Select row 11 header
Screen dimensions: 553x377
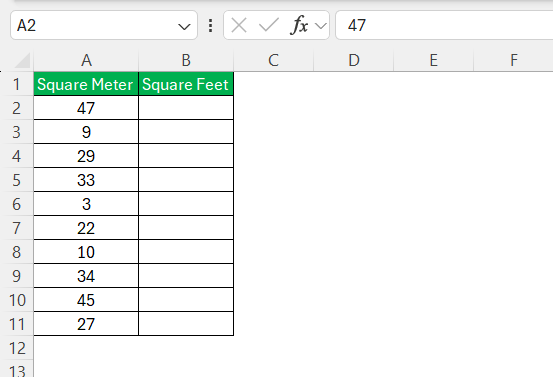pyautogui.click(x=17, y=324)
